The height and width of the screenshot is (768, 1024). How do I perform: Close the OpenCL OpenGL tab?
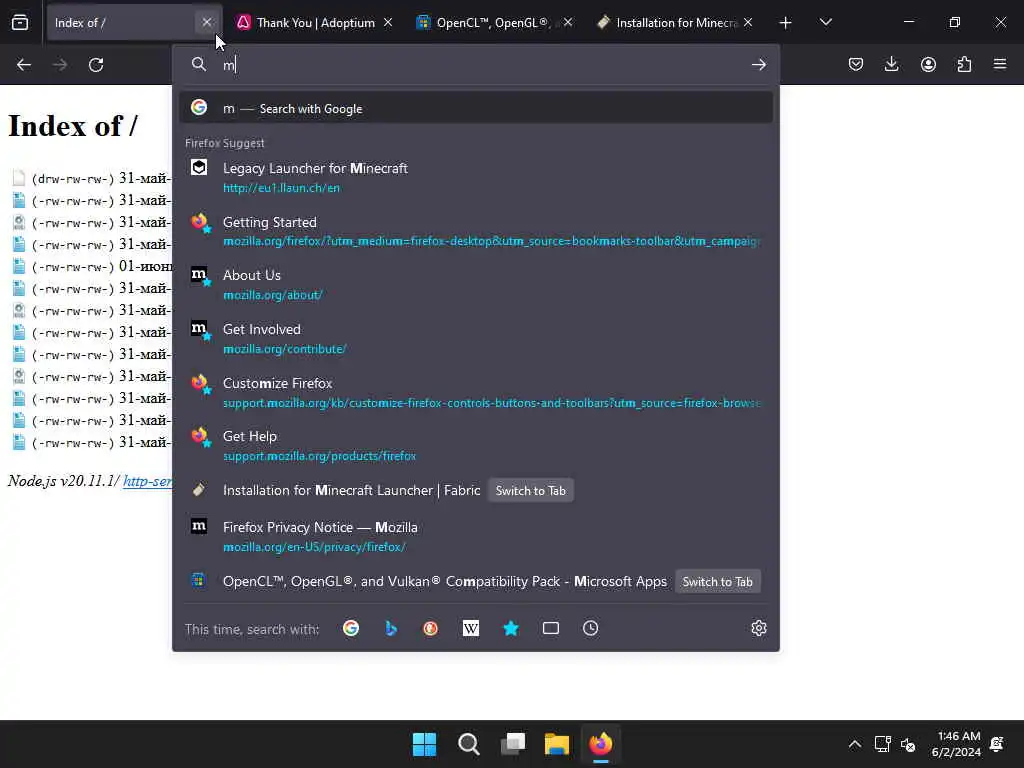[568, 22]
